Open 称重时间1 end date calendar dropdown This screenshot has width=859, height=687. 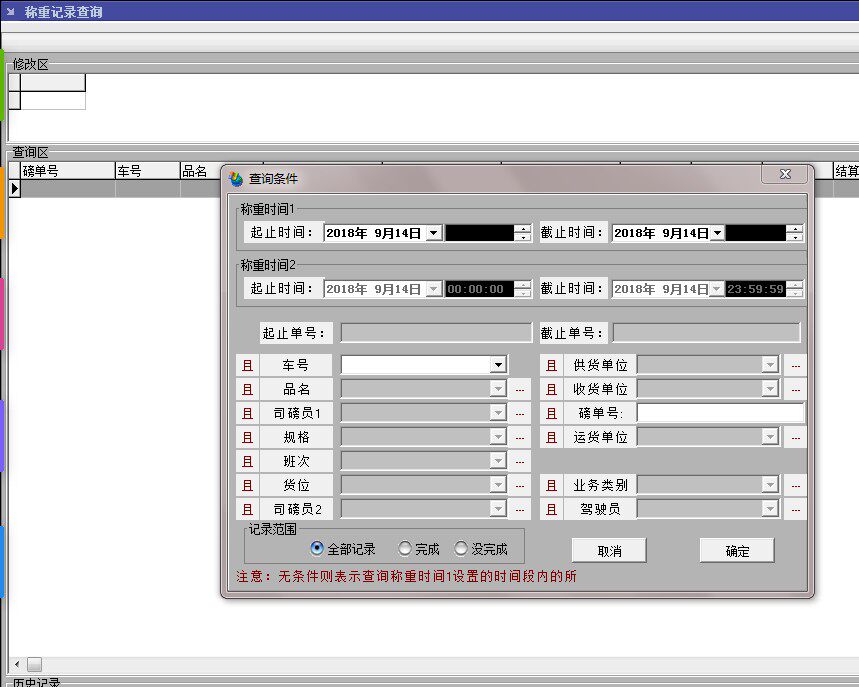717,233
